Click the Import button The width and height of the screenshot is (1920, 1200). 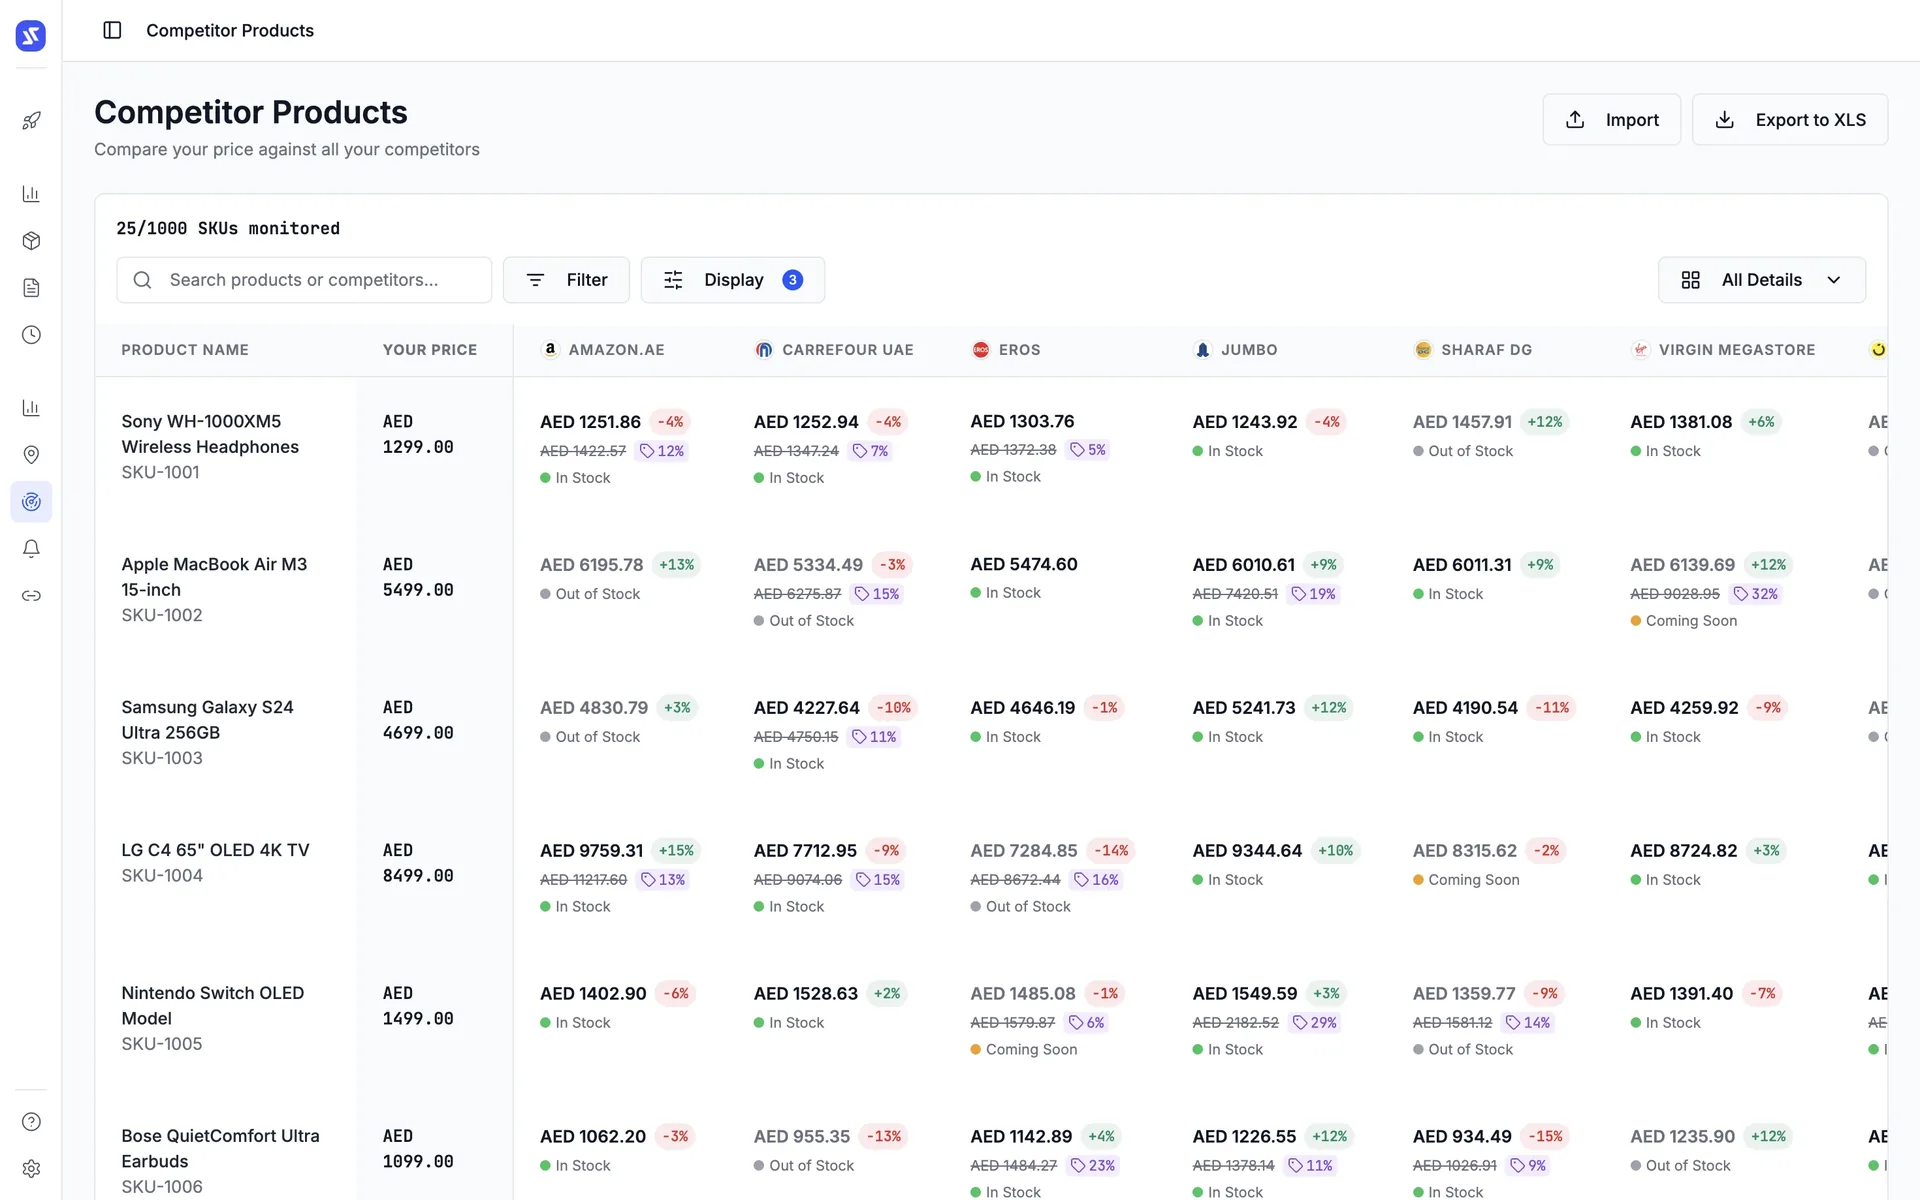[x=1611, y=119]
